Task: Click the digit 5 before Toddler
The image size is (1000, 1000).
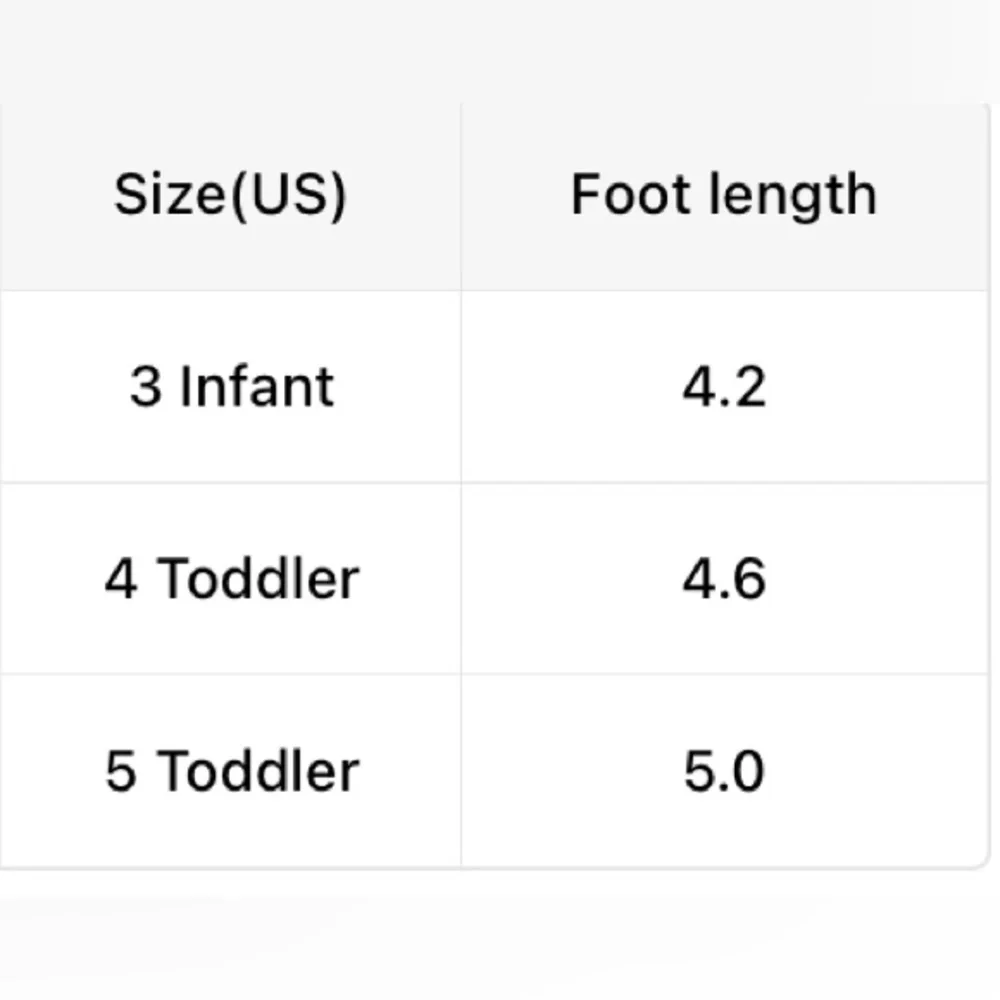Action: (x=121, y=771)
